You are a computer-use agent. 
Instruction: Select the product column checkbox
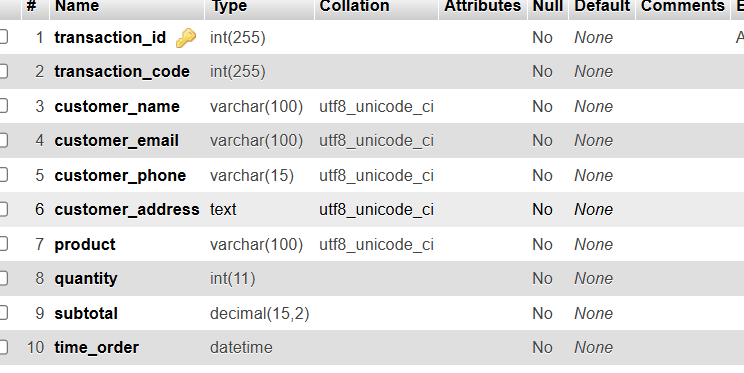tap(3, 244)
